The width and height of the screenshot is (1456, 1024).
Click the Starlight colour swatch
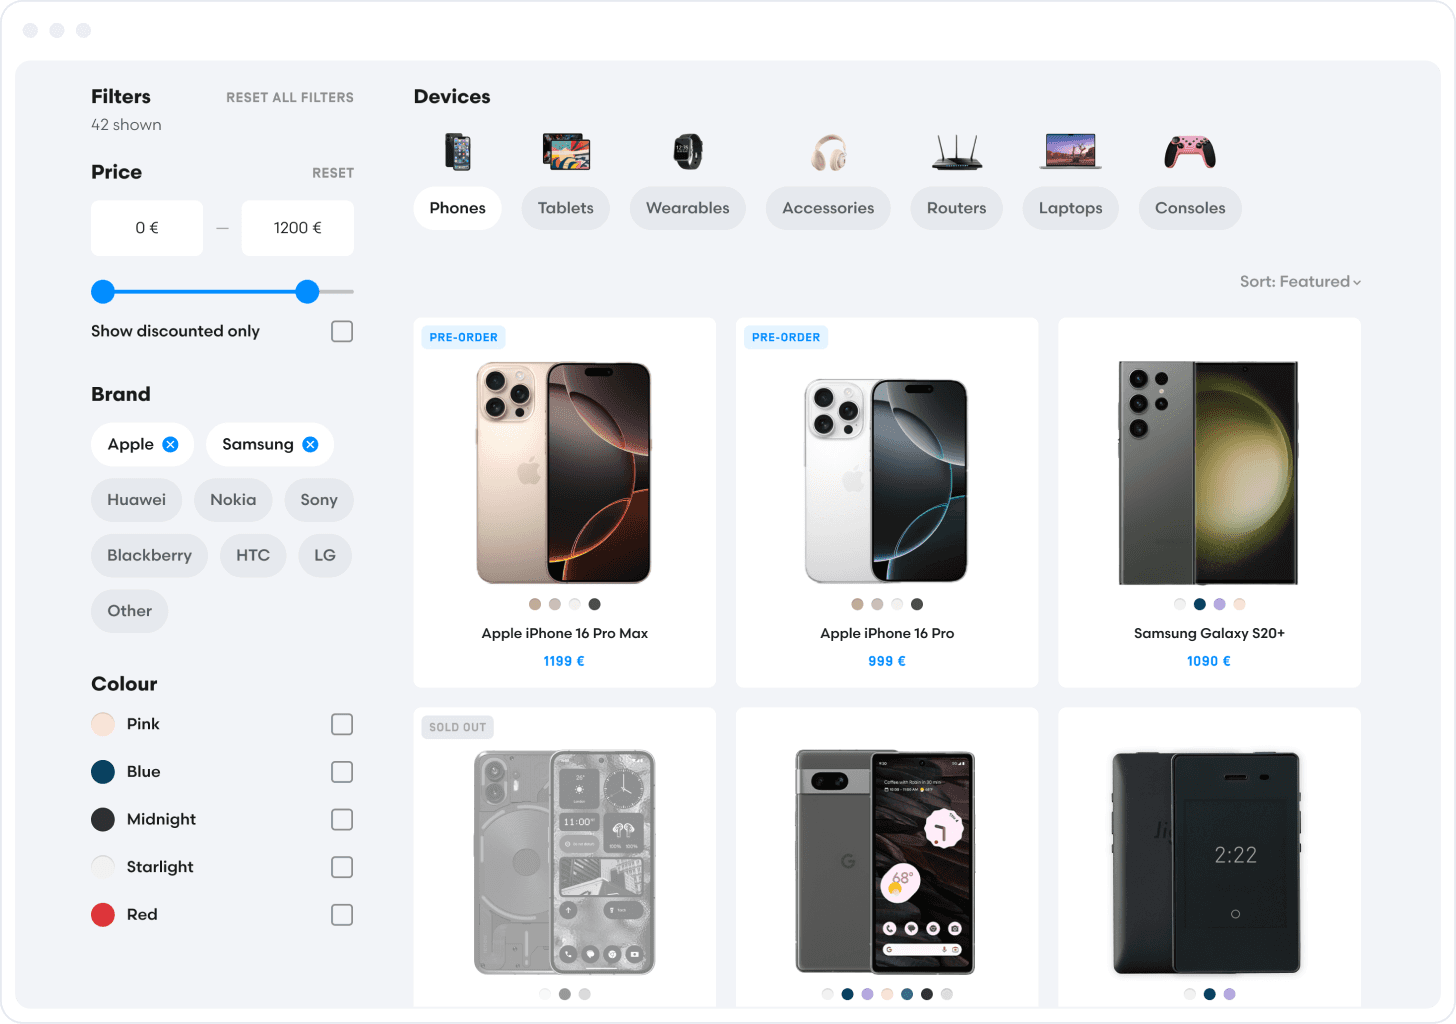[103, 867]
